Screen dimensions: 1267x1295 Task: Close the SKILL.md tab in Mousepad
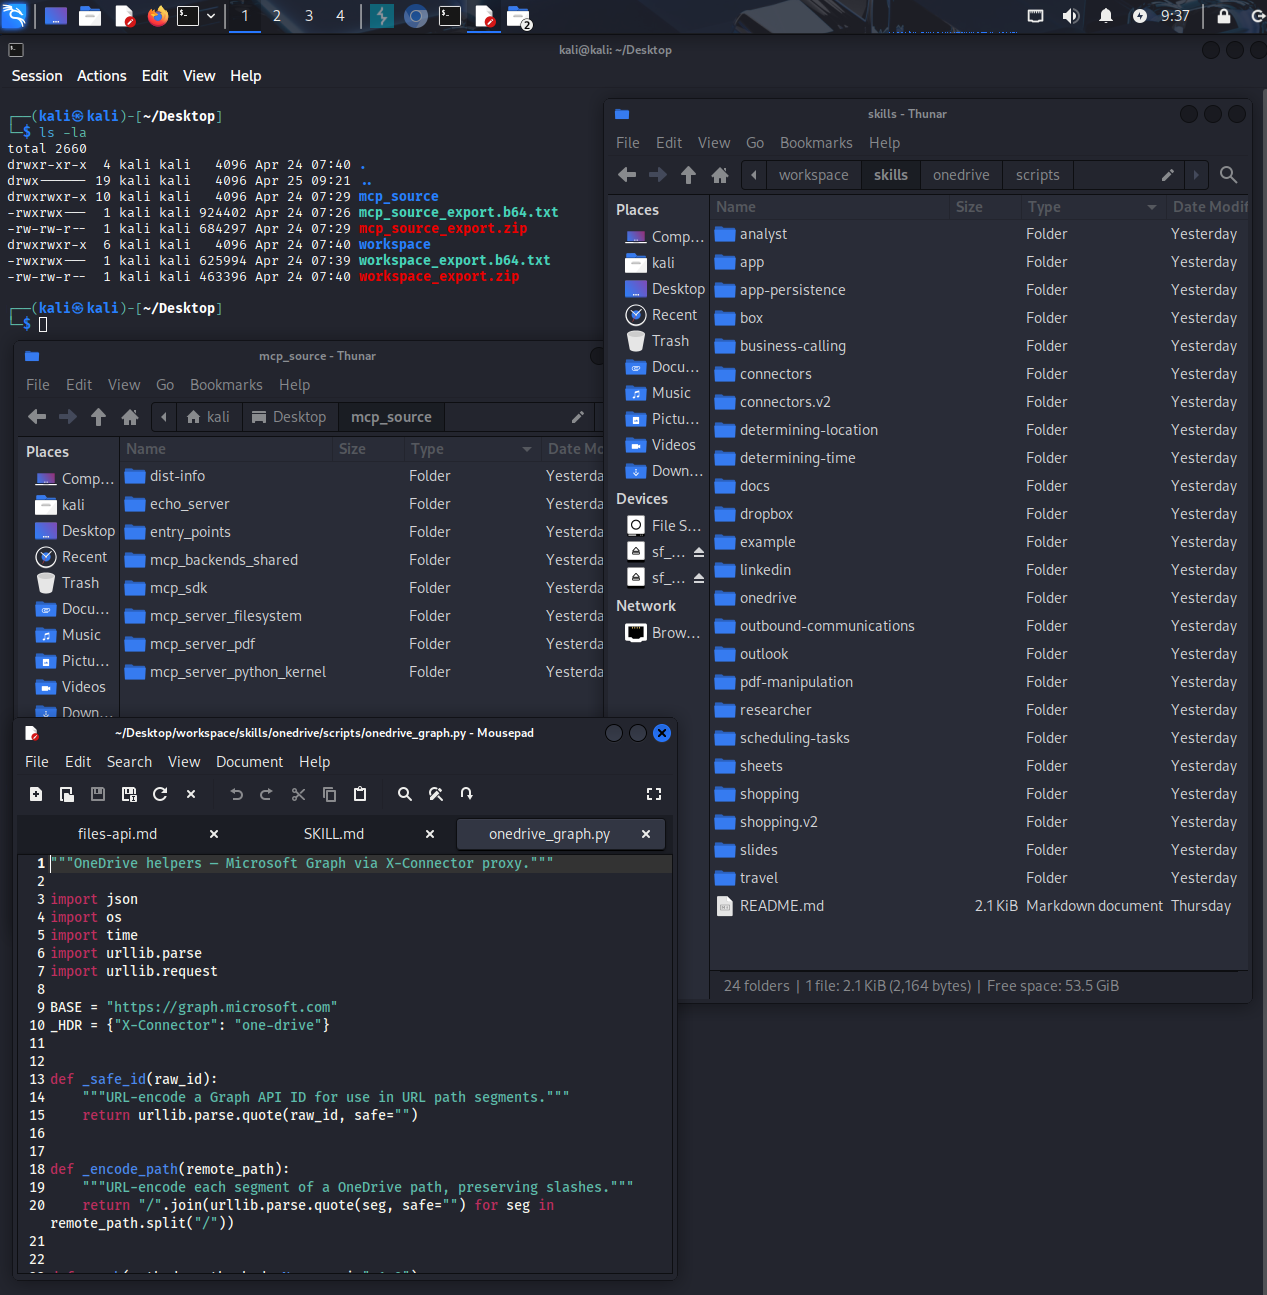tap(430, 834)
